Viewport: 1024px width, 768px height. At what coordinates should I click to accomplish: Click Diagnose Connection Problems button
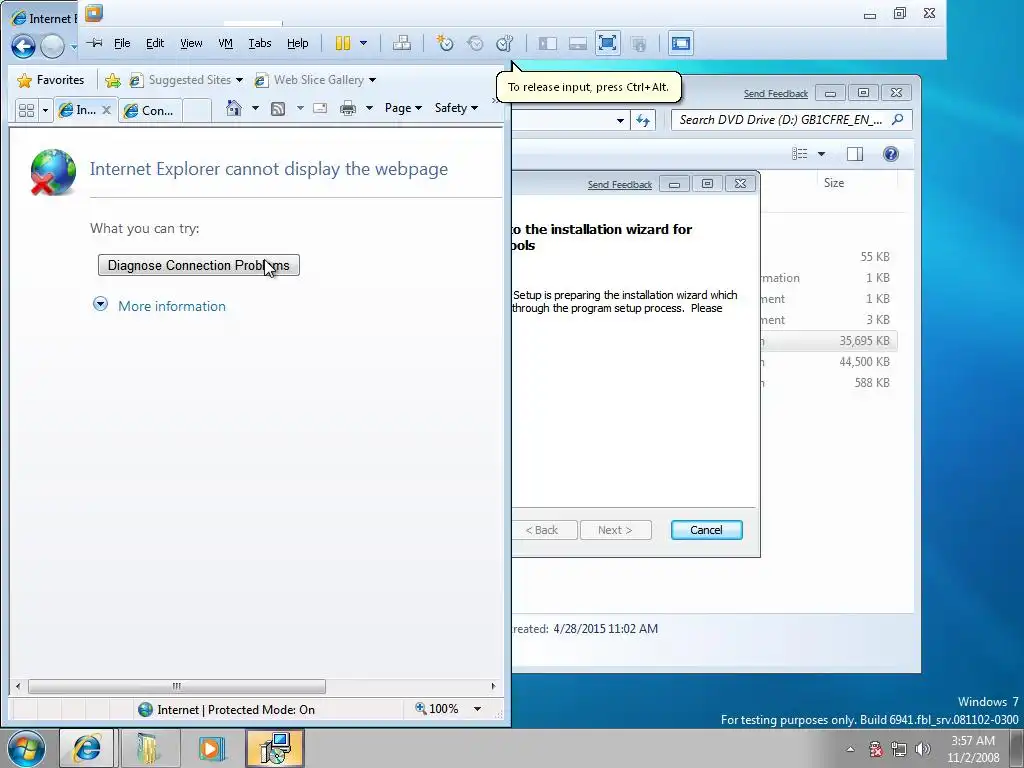click(199, 265)
